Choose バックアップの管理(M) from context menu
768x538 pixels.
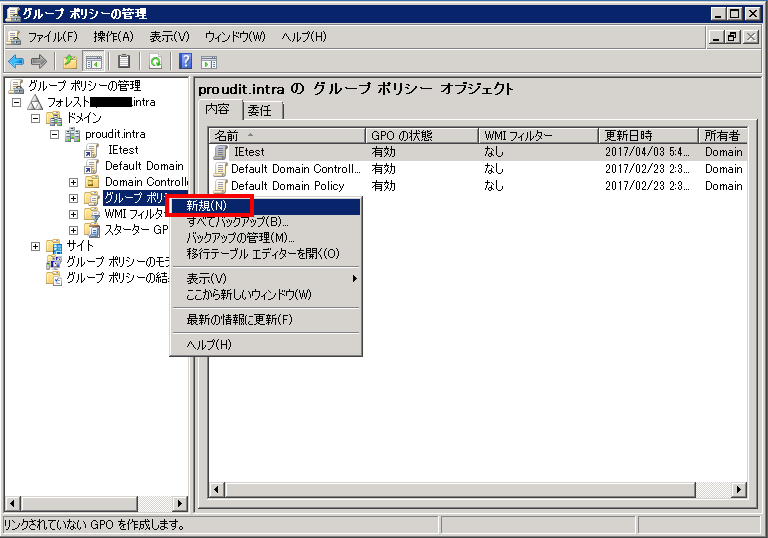click(x=240, y=238)
